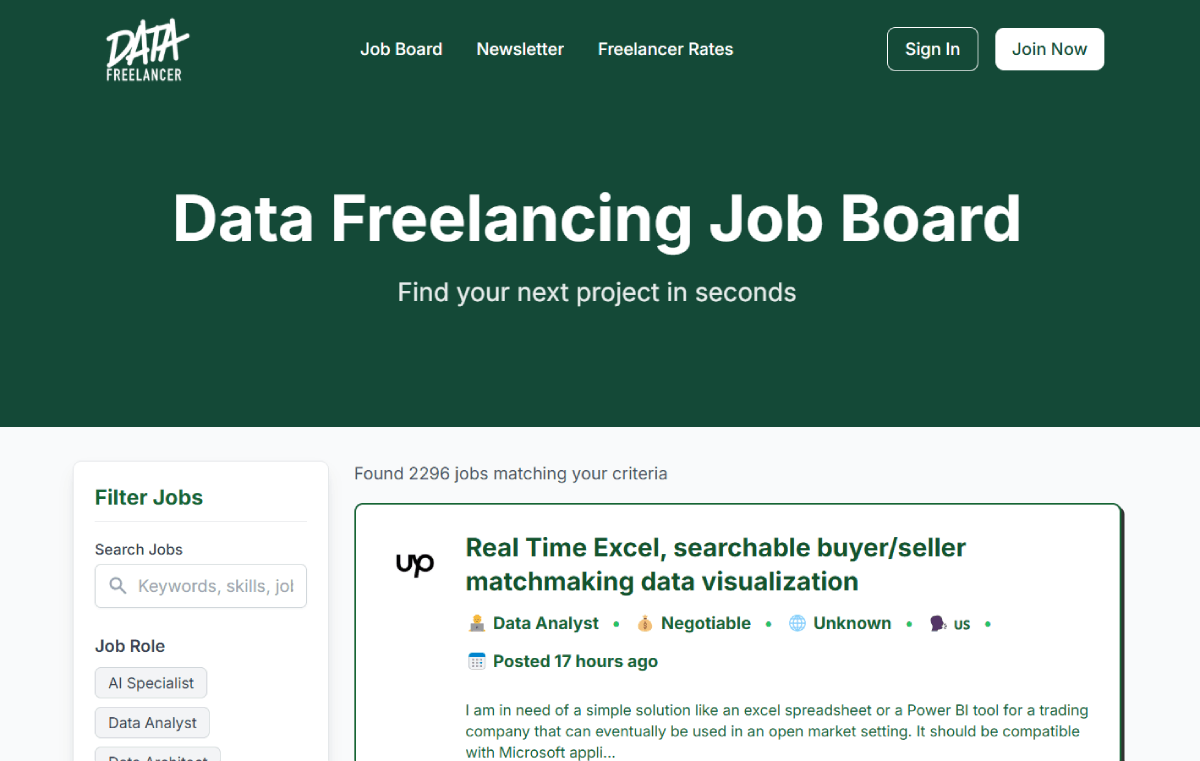Open the Real Time Excel job title link
This screenshot has height=761, width=1200.
(x=716, y=564)
